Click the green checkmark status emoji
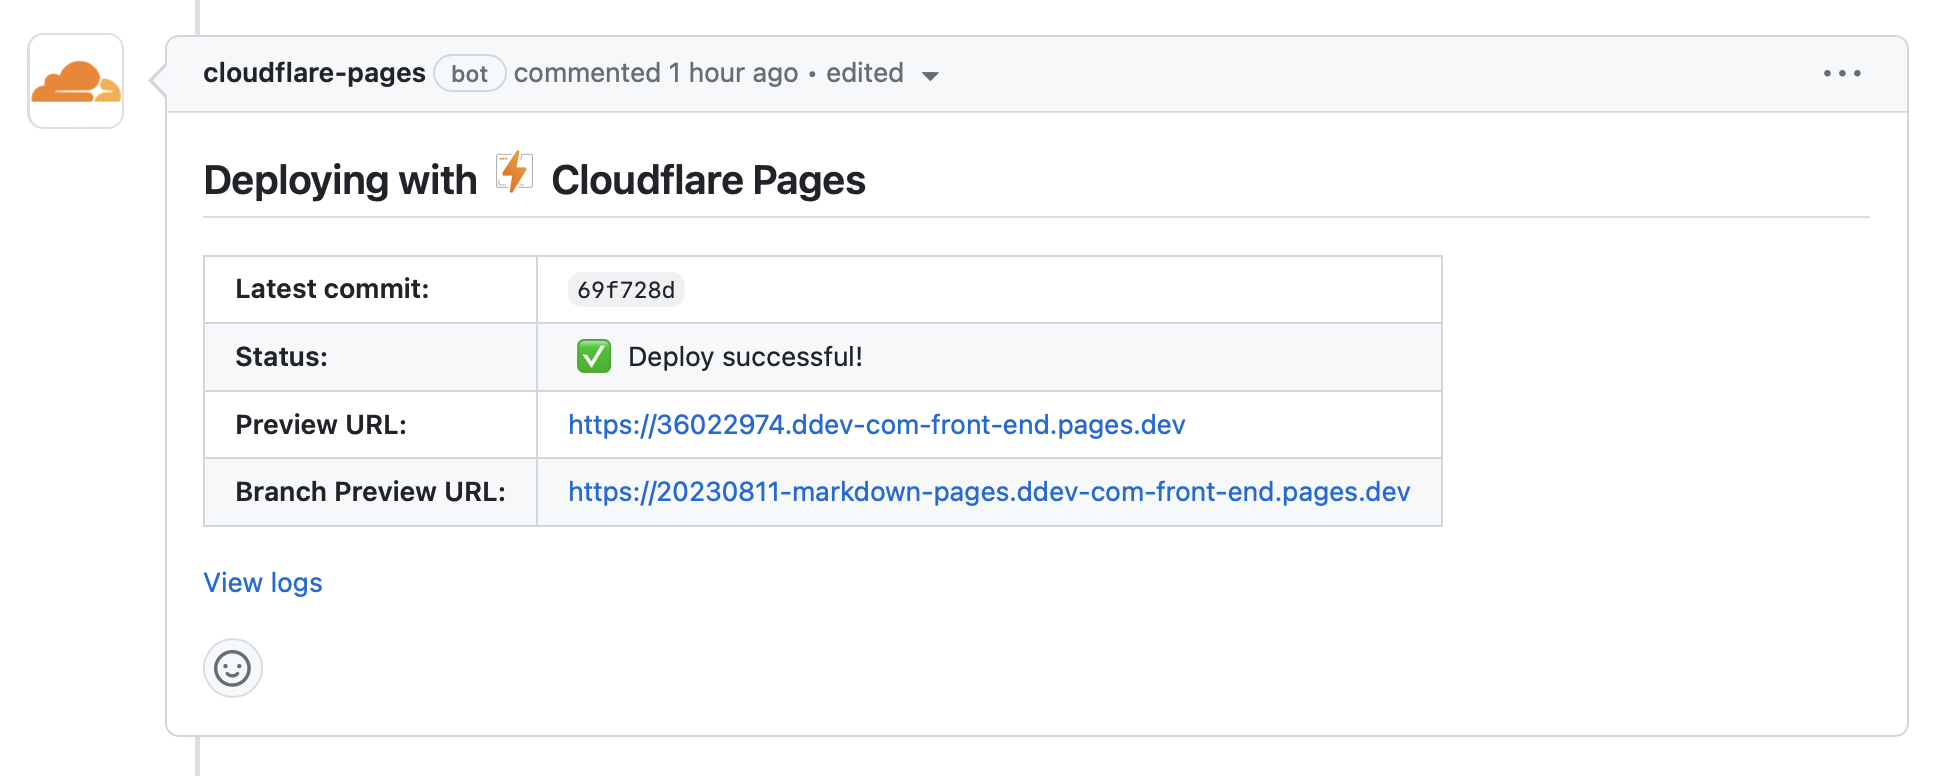Screen dimensions: 1946x776 594,356
